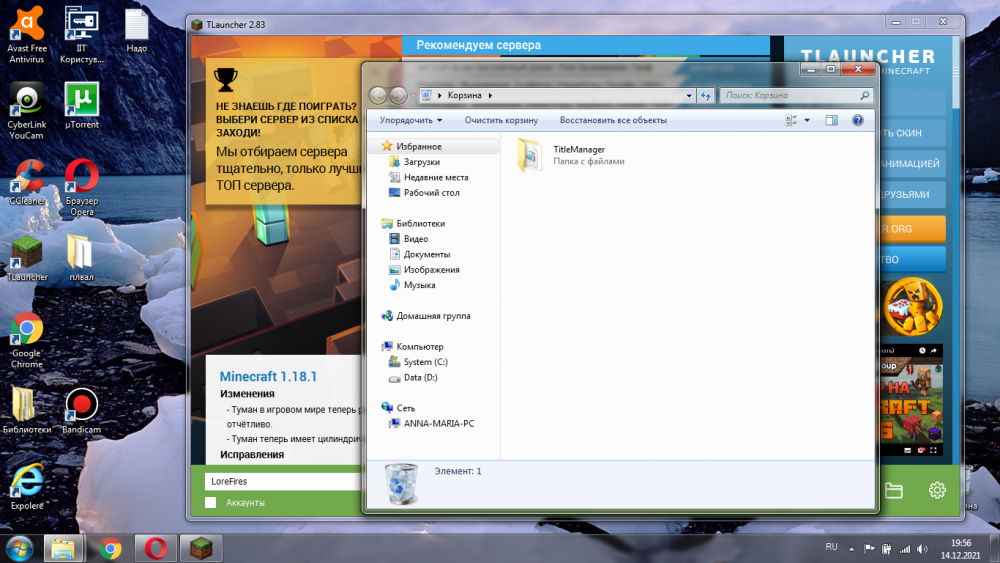Expand the arrow after Корзина in address bar
1000x563 pixels.
pyautogui.click(x=490, y=96)
